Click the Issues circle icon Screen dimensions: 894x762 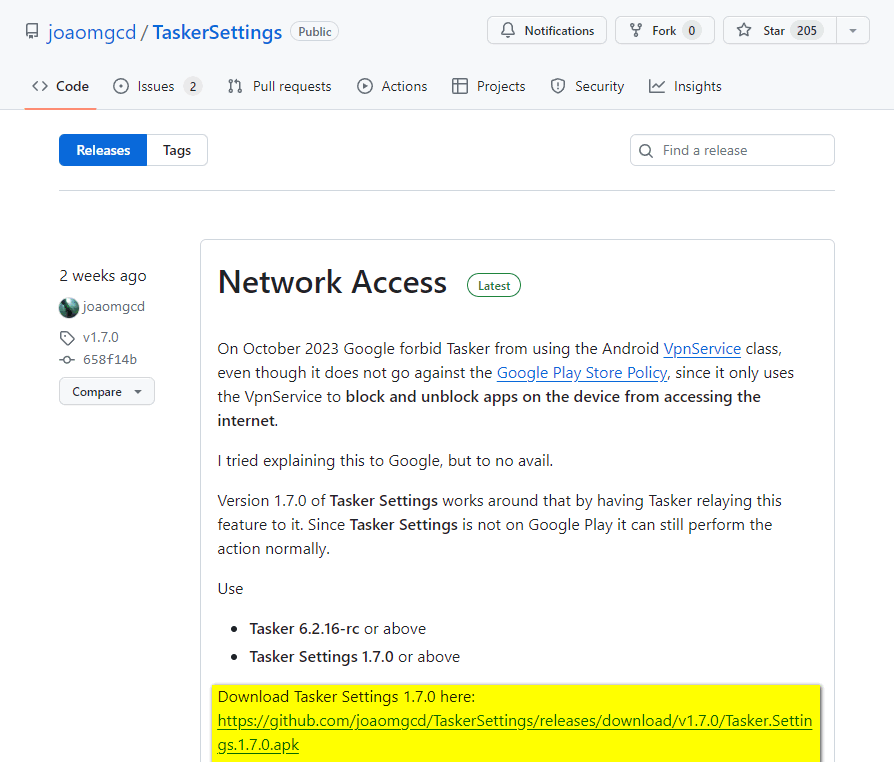click(x=121, y=86)
